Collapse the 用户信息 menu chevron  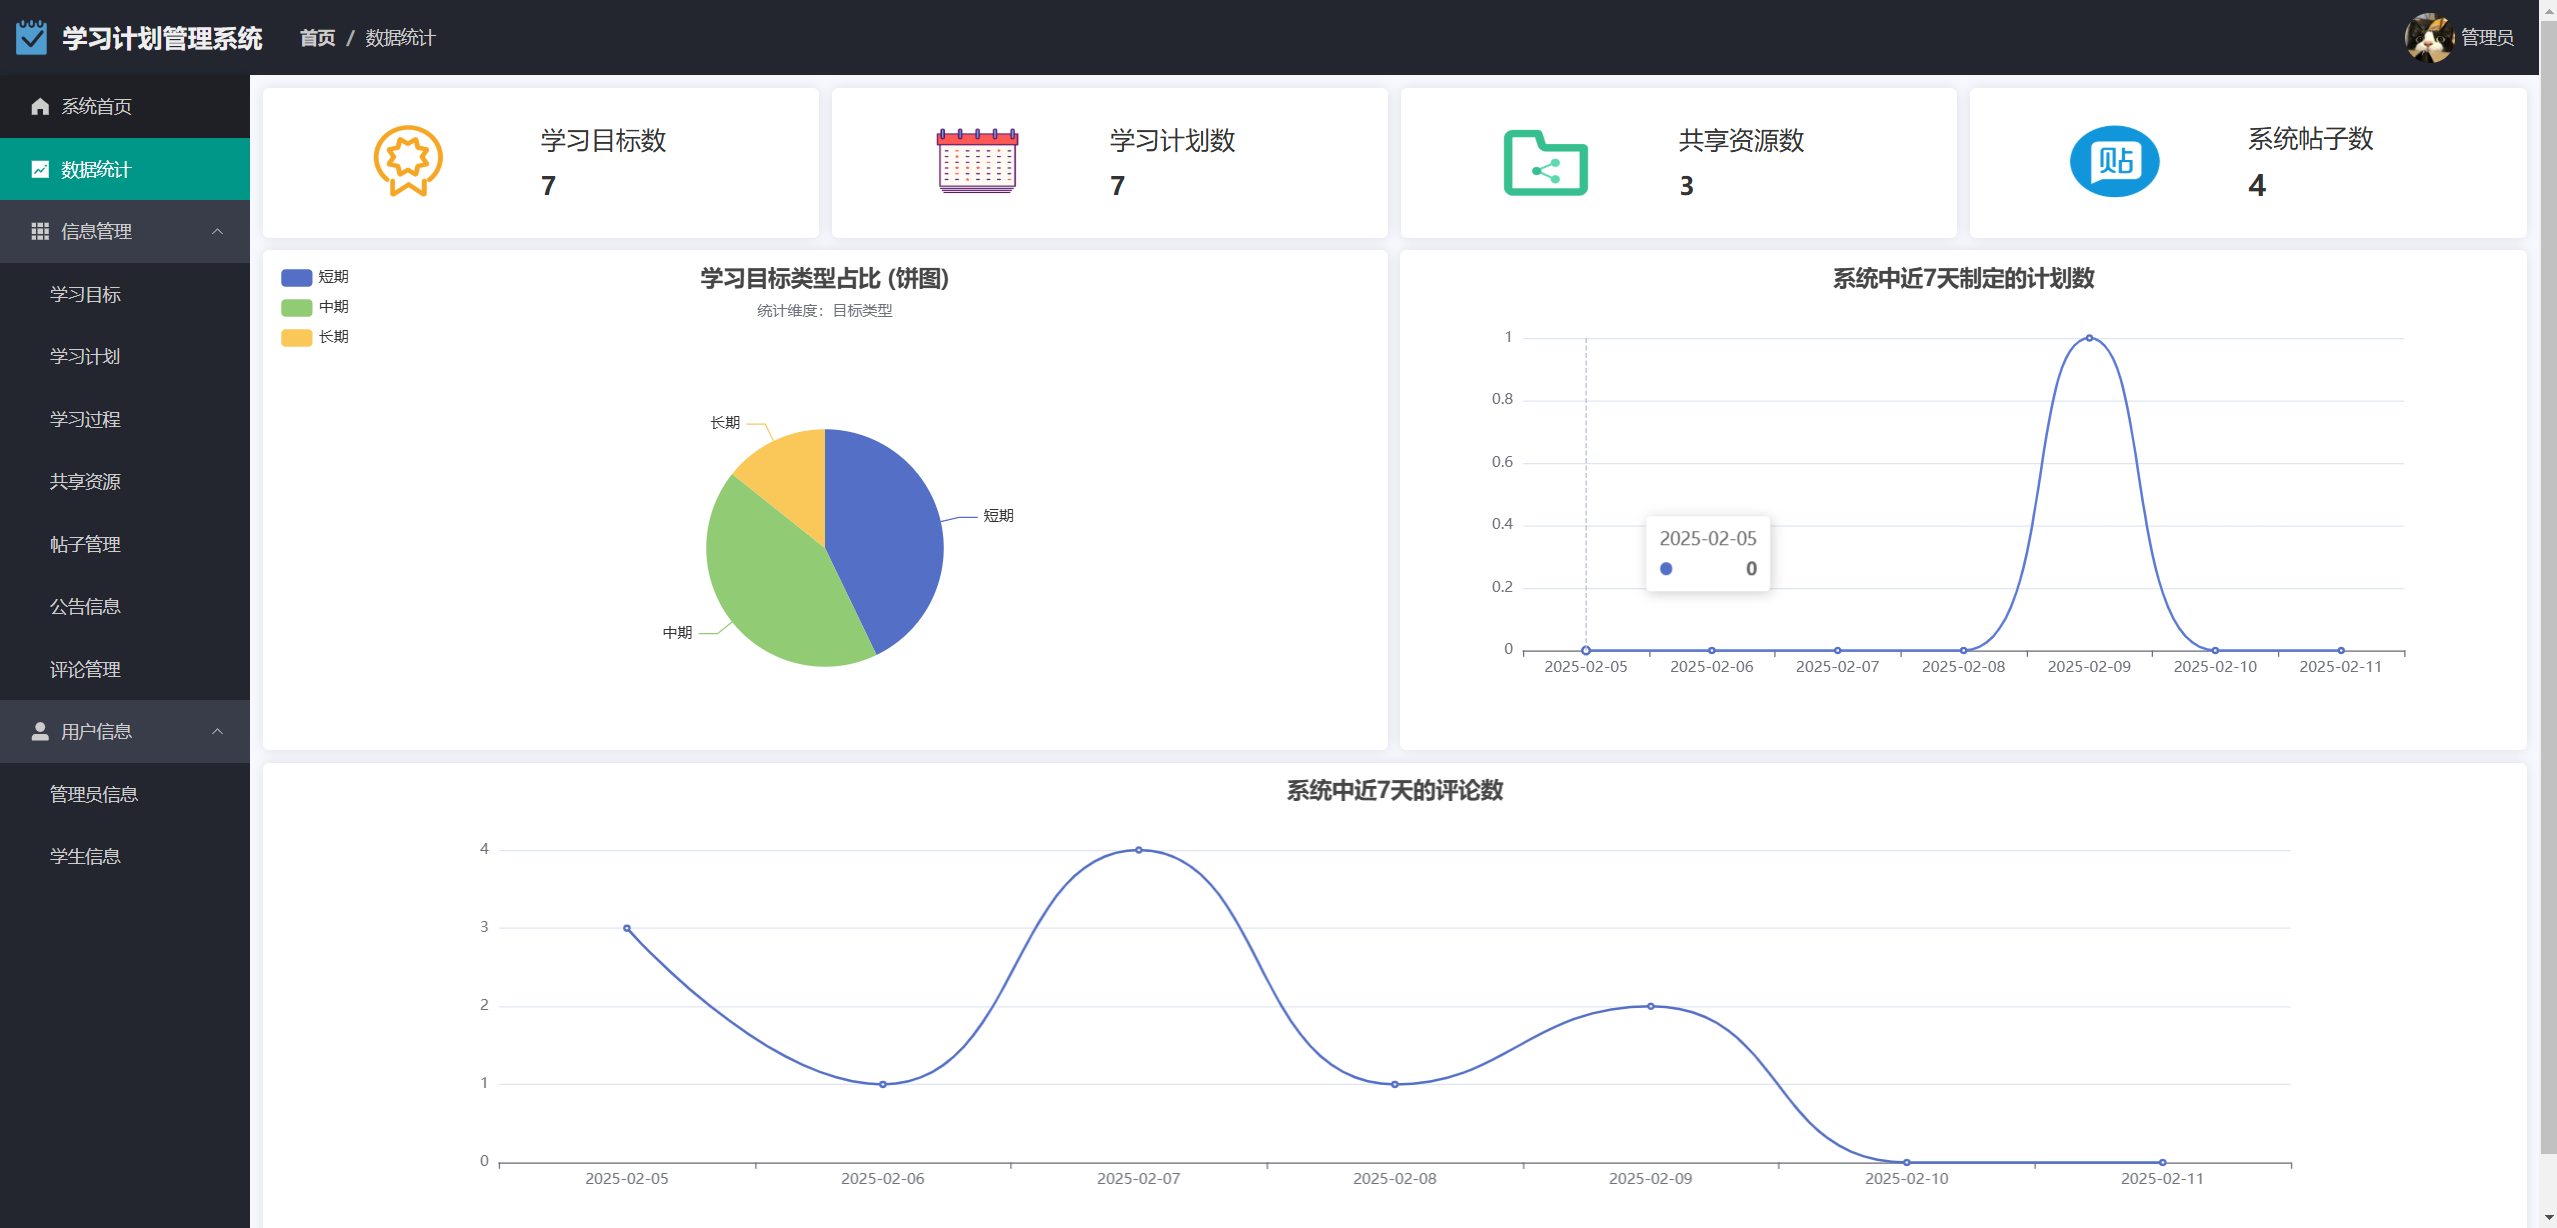[217, 731]
